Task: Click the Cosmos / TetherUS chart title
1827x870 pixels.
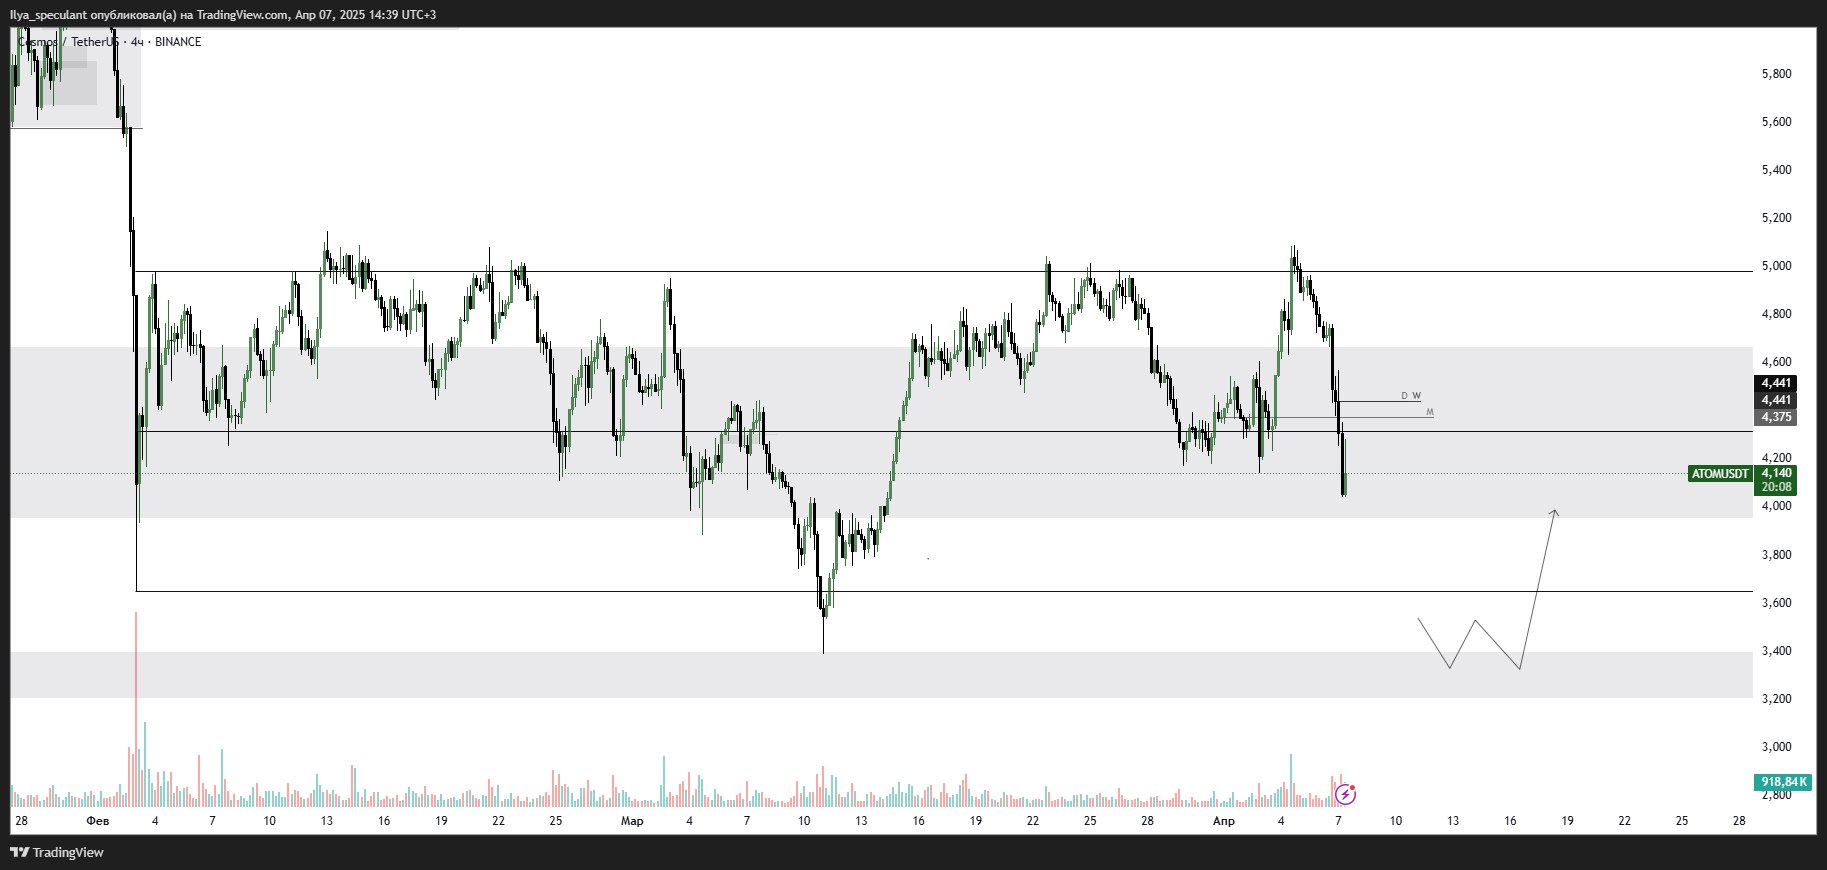Action: [x=68, y=42]
